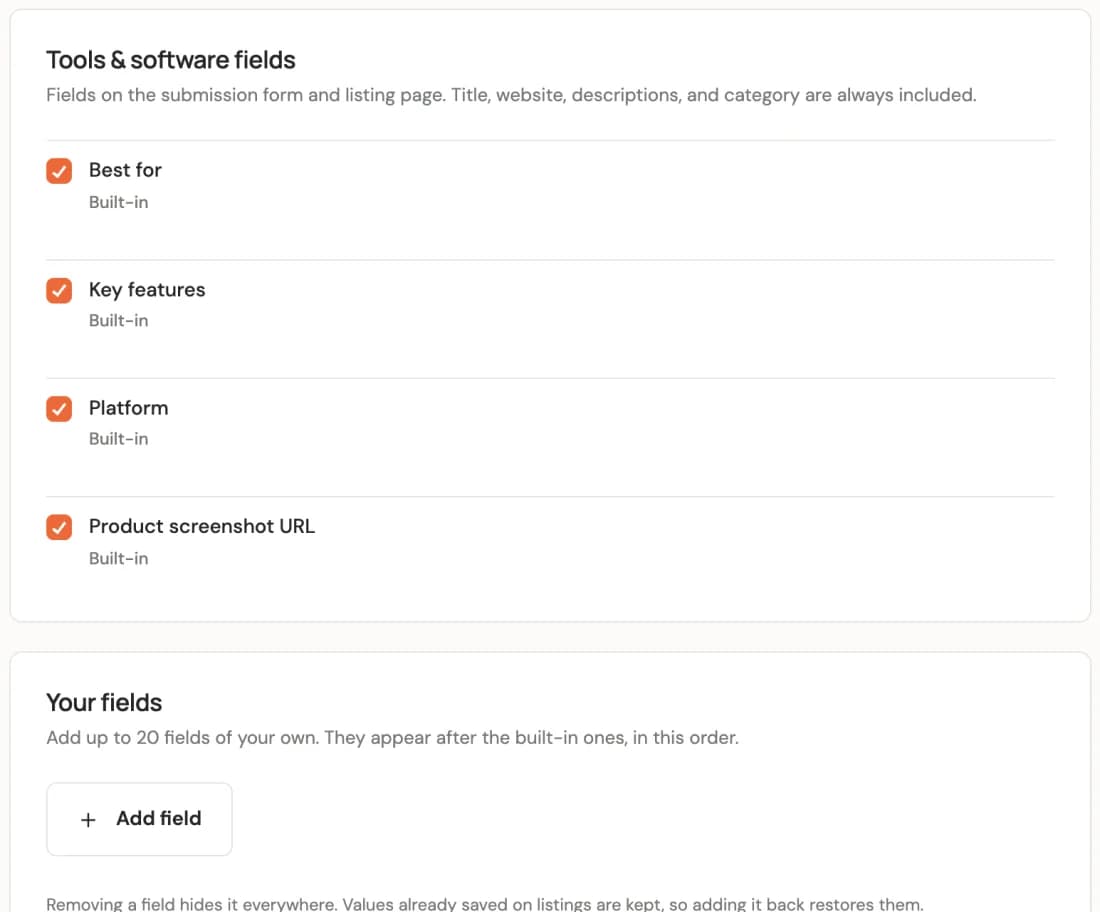This screenshot has height=912, width=1100.
Task: Select the Best for label text
Action: coord(125,170)
